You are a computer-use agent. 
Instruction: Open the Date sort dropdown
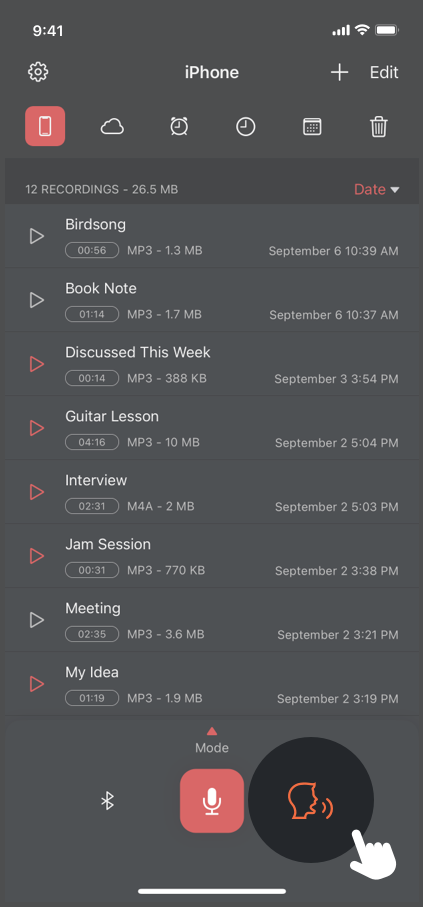377,189
